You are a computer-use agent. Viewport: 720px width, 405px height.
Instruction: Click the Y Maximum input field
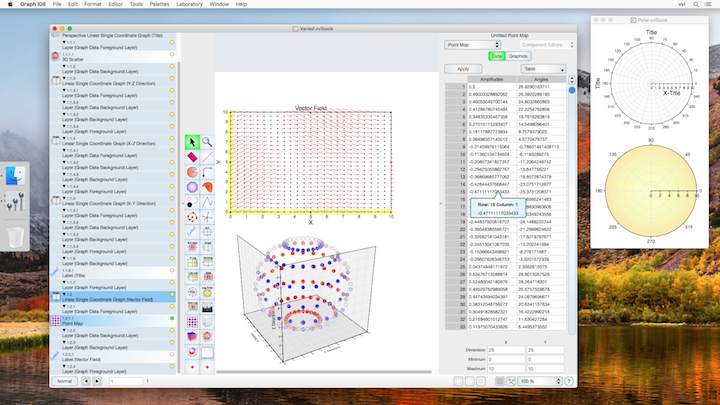[545, 369]
